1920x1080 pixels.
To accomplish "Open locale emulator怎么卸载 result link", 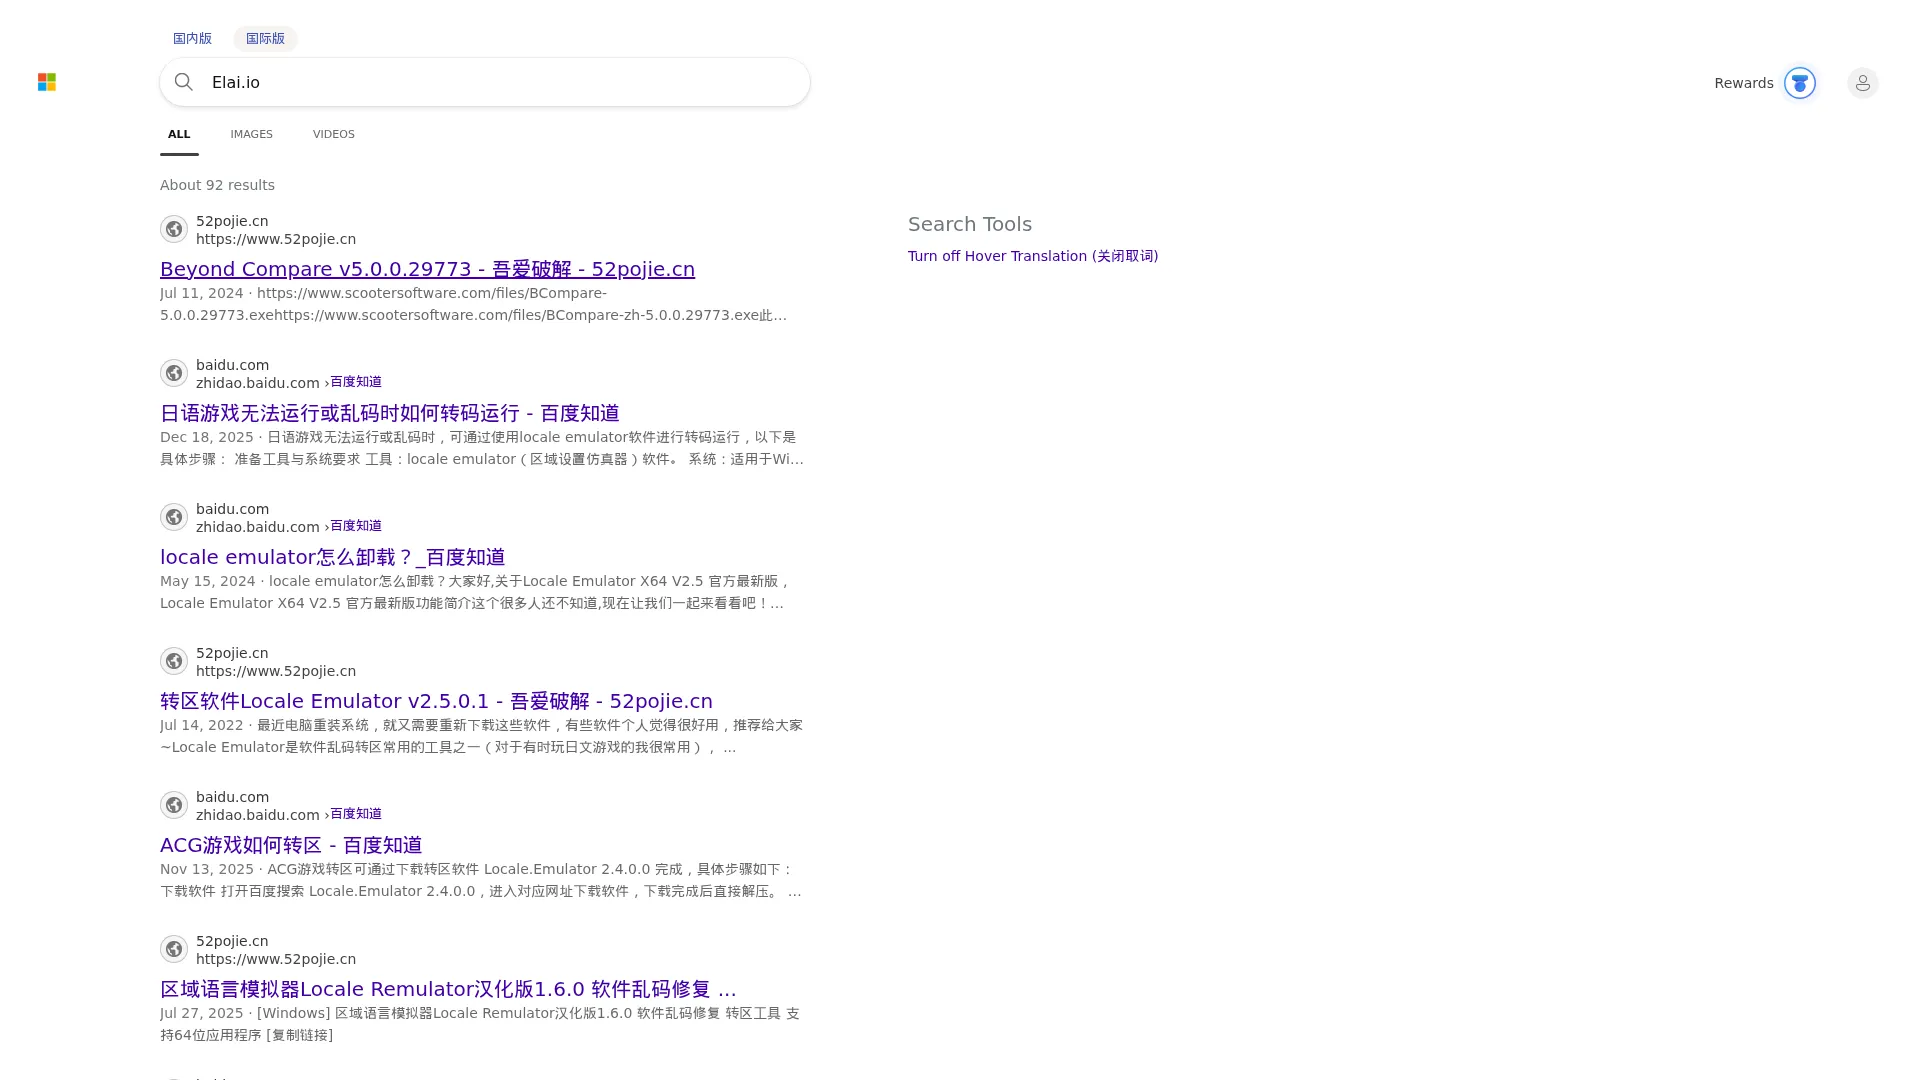I will [x=333, y=557].
